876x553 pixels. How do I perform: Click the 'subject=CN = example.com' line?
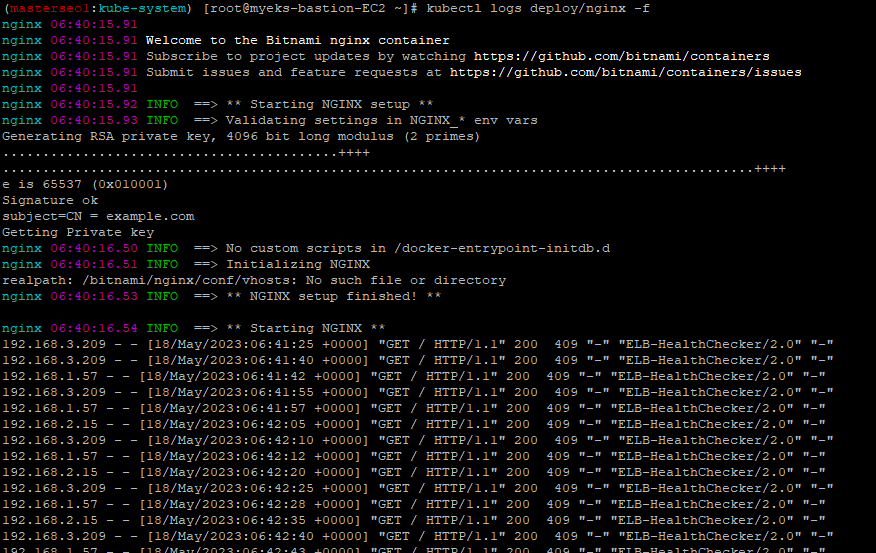pos(98,216)
